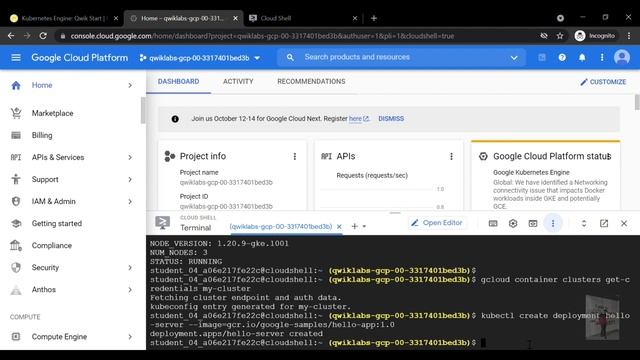Click the CUSTOMIZE button
This screenshot has height=360, width=640.
pos(603,82)
